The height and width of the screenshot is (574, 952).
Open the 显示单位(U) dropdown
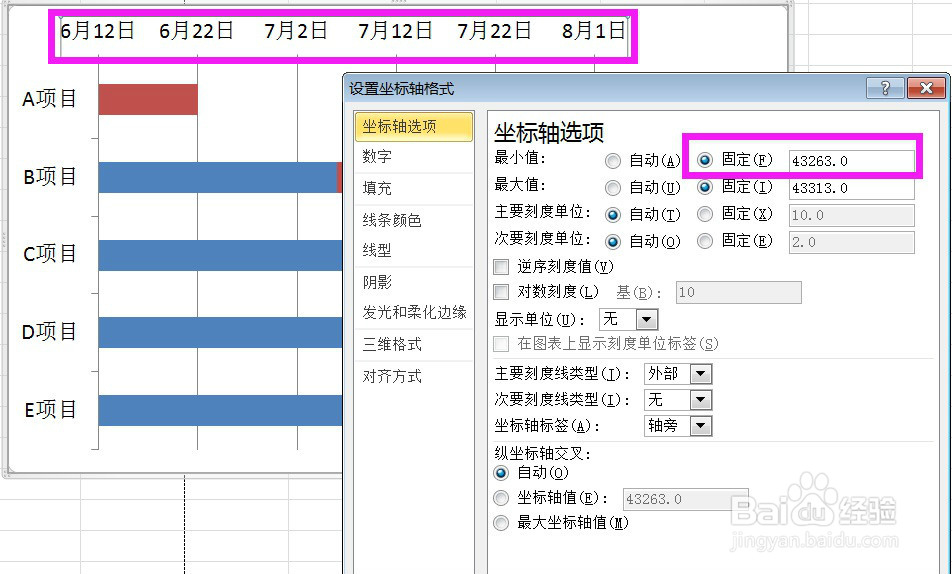(647, 319)
